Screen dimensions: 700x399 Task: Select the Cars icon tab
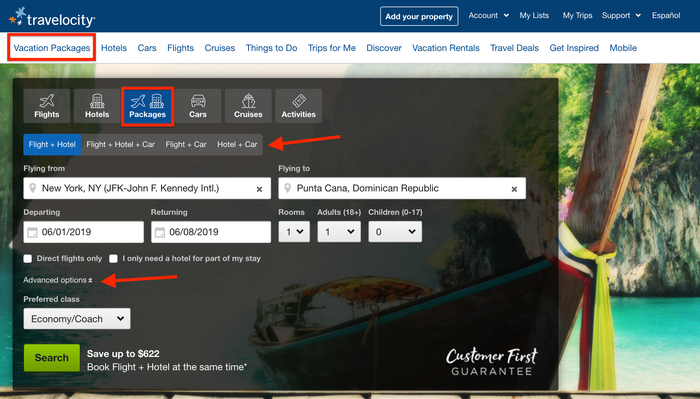tap(198, 106)
